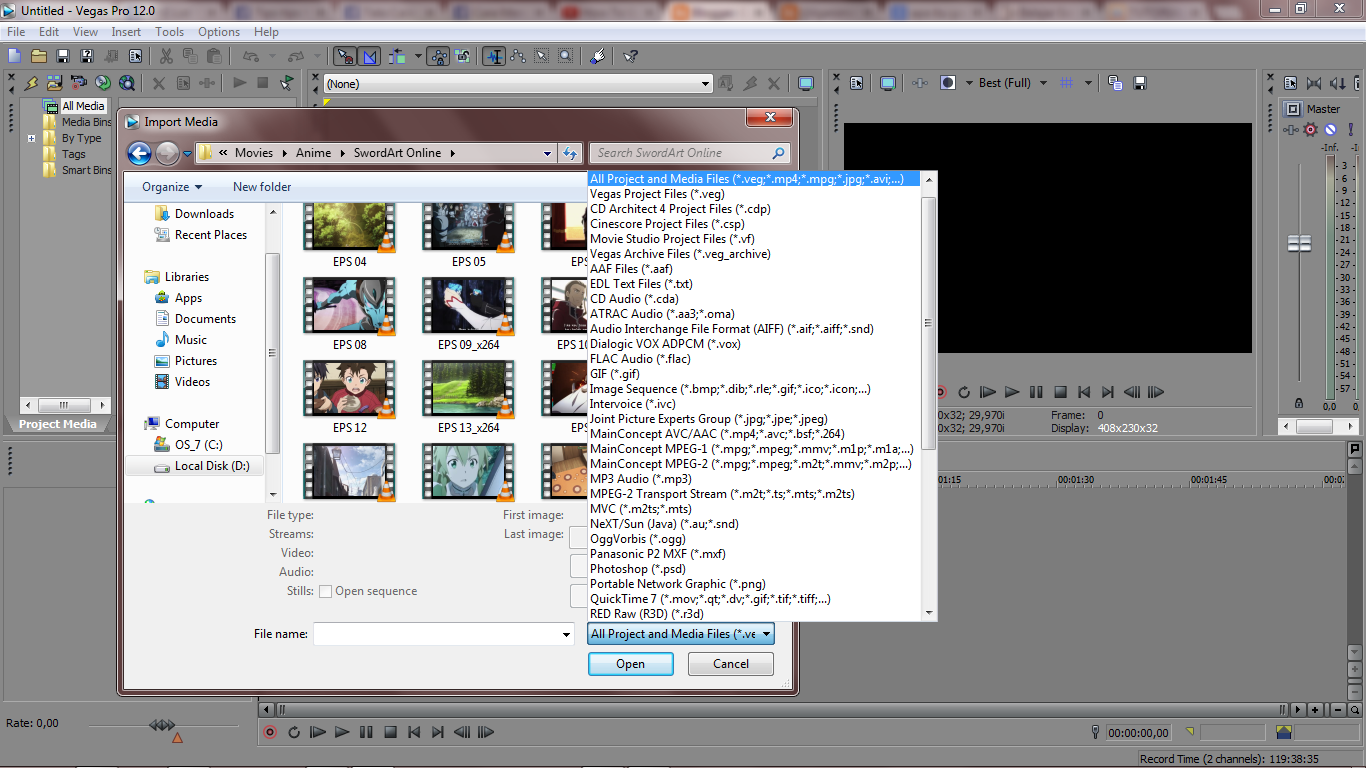Open the file type filter combo box

[x=681, y=634]
